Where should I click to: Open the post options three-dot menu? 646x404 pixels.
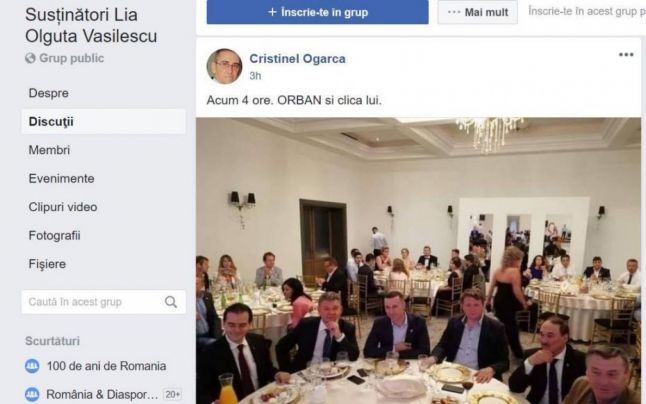[x=626, y=55]
